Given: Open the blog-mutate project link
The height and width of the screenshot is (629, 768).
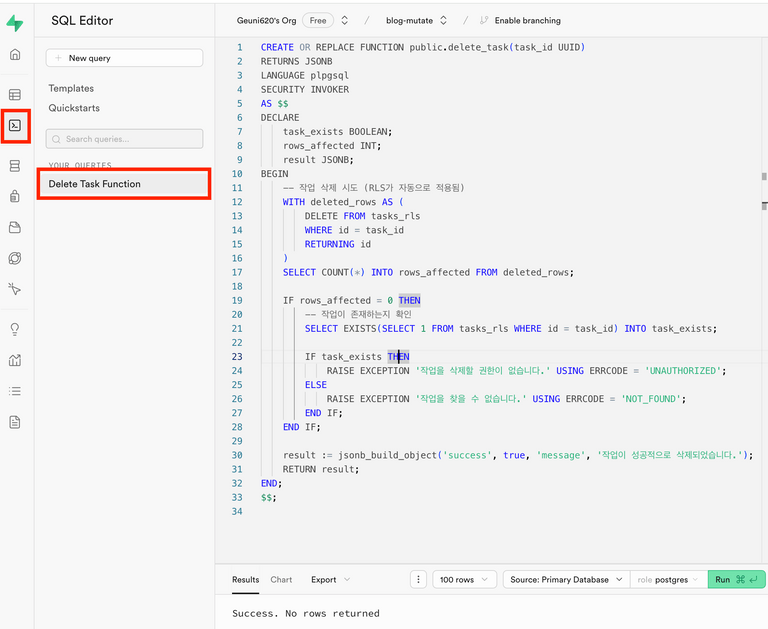Looking at the screenshot, I should click(x=409, y=21).
